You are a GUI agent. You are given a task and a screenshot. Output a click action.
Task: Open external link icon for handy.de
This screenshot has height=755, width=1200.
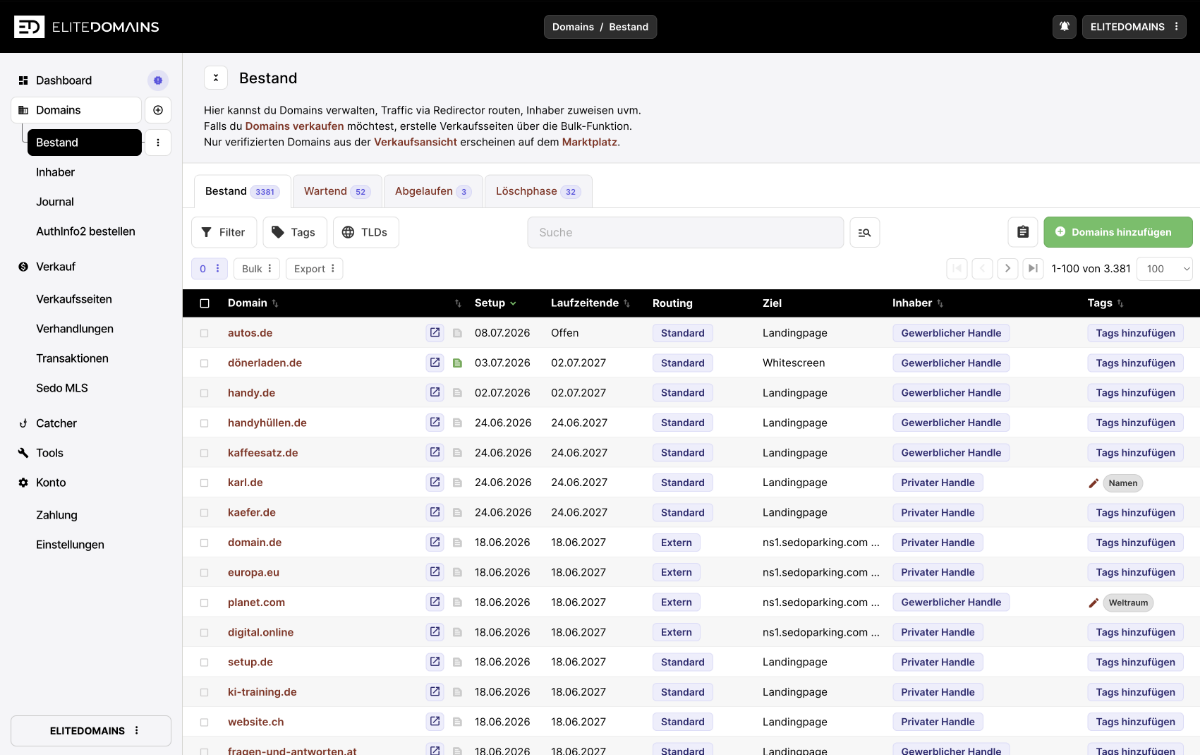pyautogui.click(x=435, y=393)
